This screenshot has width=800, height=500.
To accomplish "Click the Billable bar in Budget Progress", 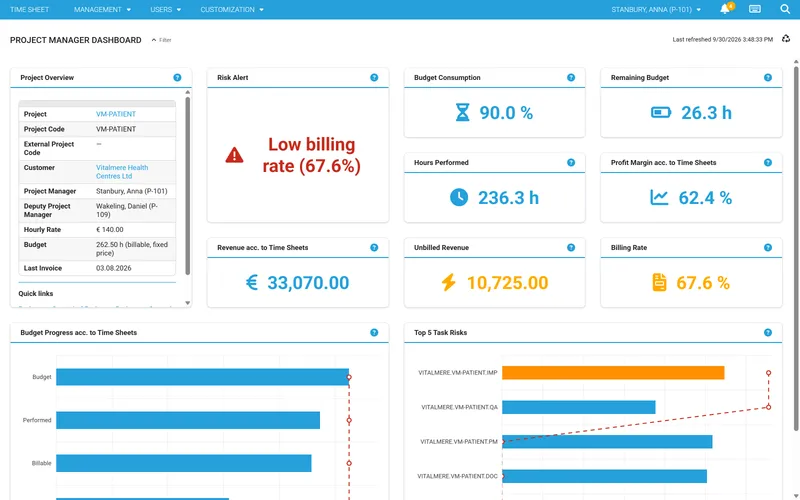I will point(184,463).
